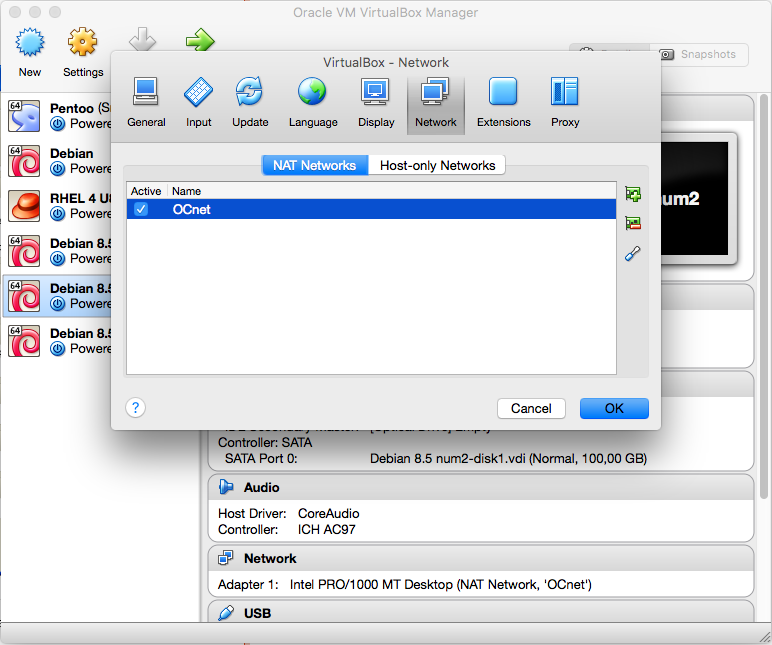
Task: Open the Update preferences pane
Action: (250, 103)
